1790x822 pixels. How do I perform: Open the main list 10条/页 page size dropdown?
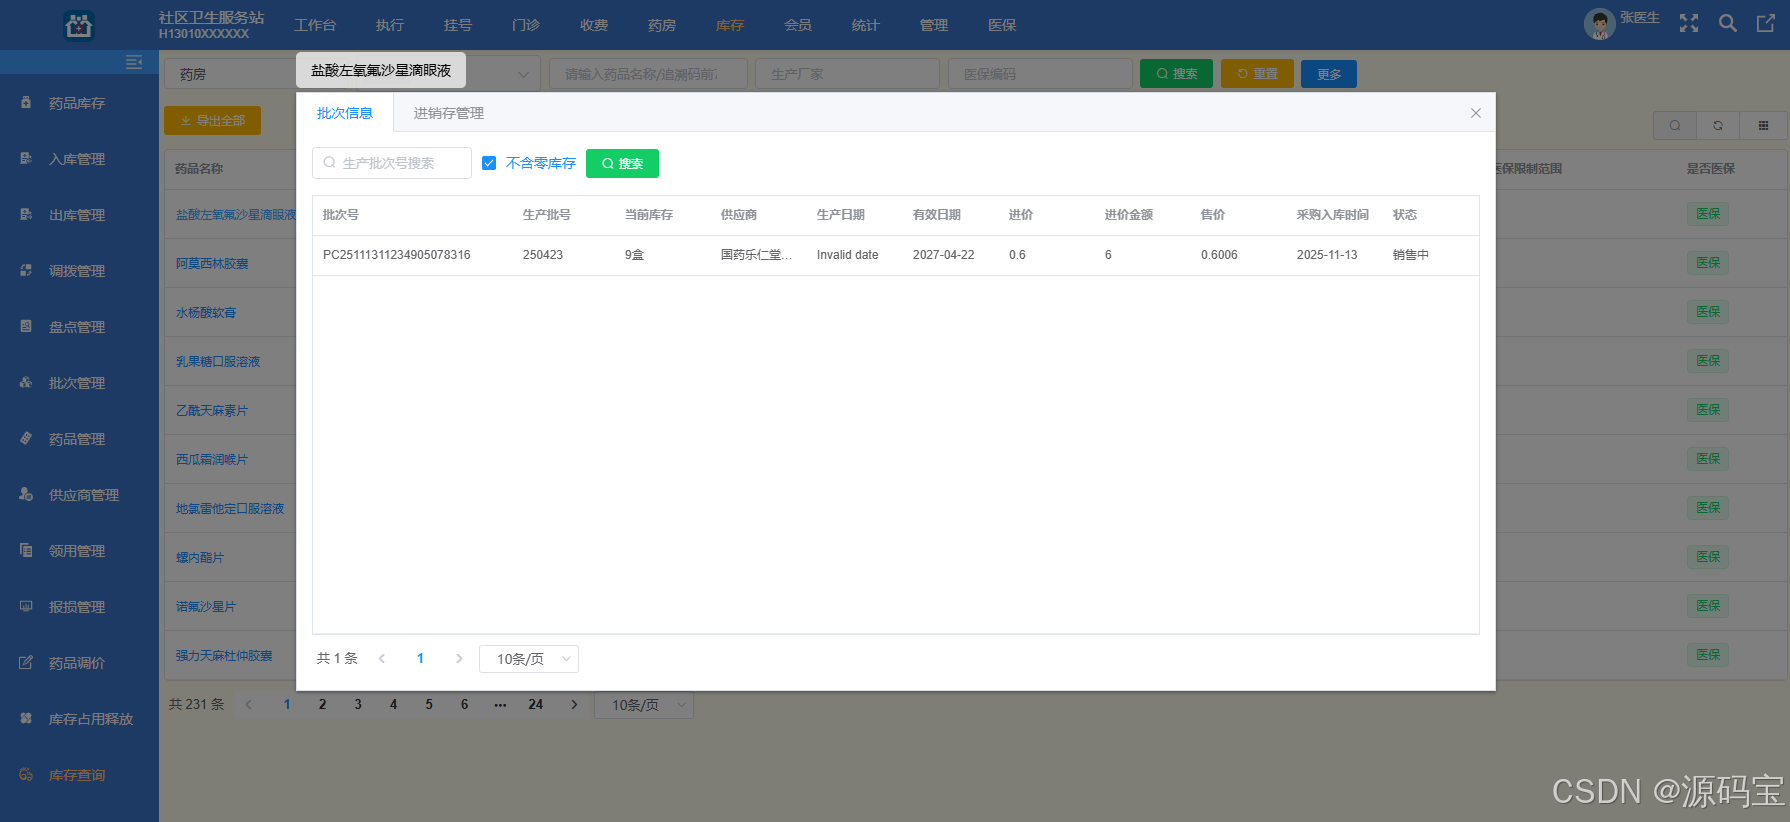[x=644, y=705]
